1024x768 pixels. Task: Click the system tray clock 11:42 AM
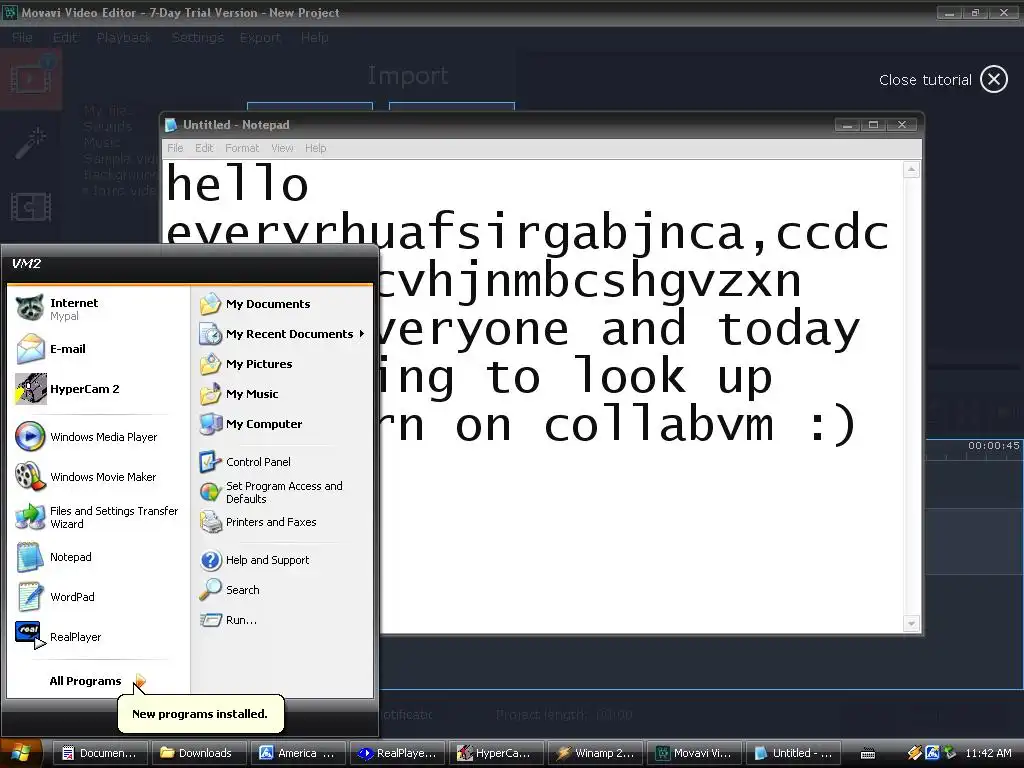[988, 753]
